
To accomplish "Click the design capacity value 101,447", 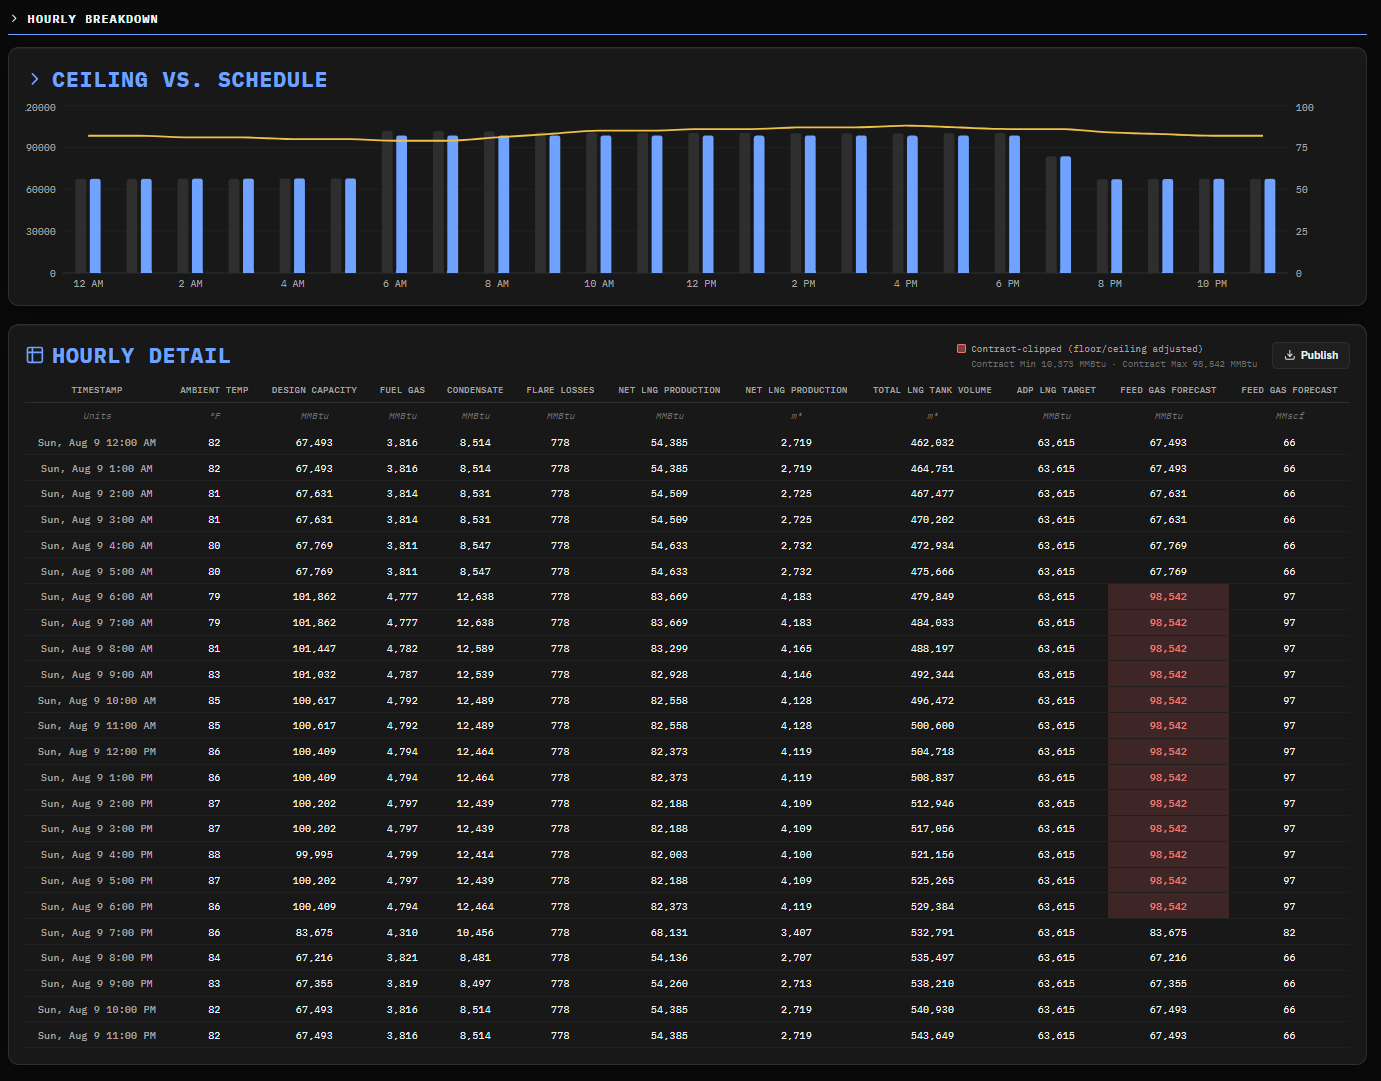I will (x=314, y=649).
